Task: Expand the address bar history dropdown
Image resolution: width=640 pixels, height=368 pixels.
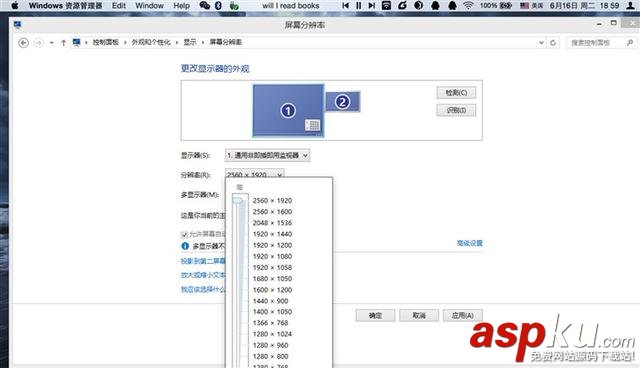Action: 541,42
